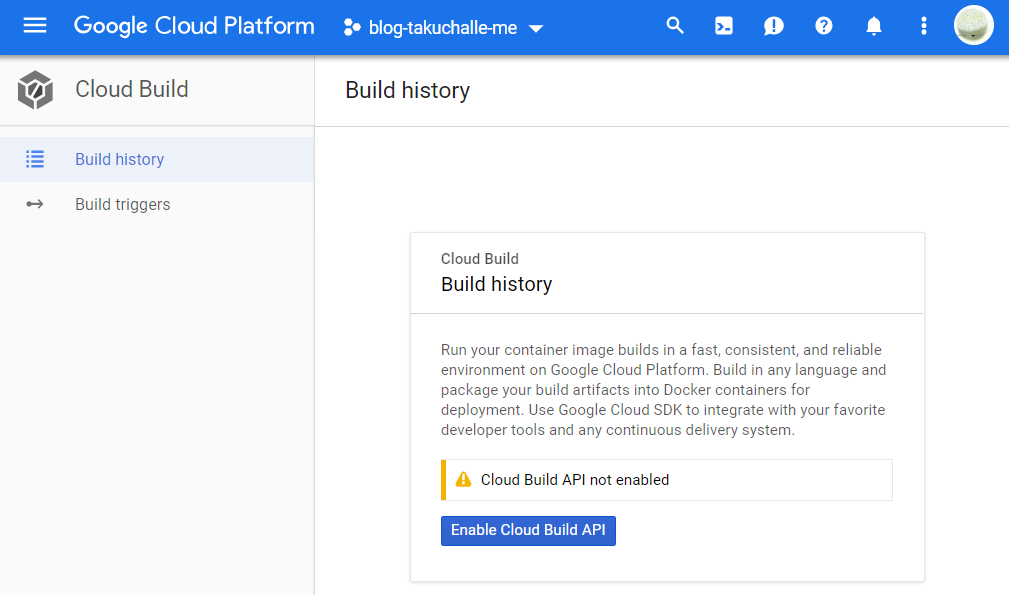
Task: Select Build history in the sidebar
Action: click(x=157, y=159)
